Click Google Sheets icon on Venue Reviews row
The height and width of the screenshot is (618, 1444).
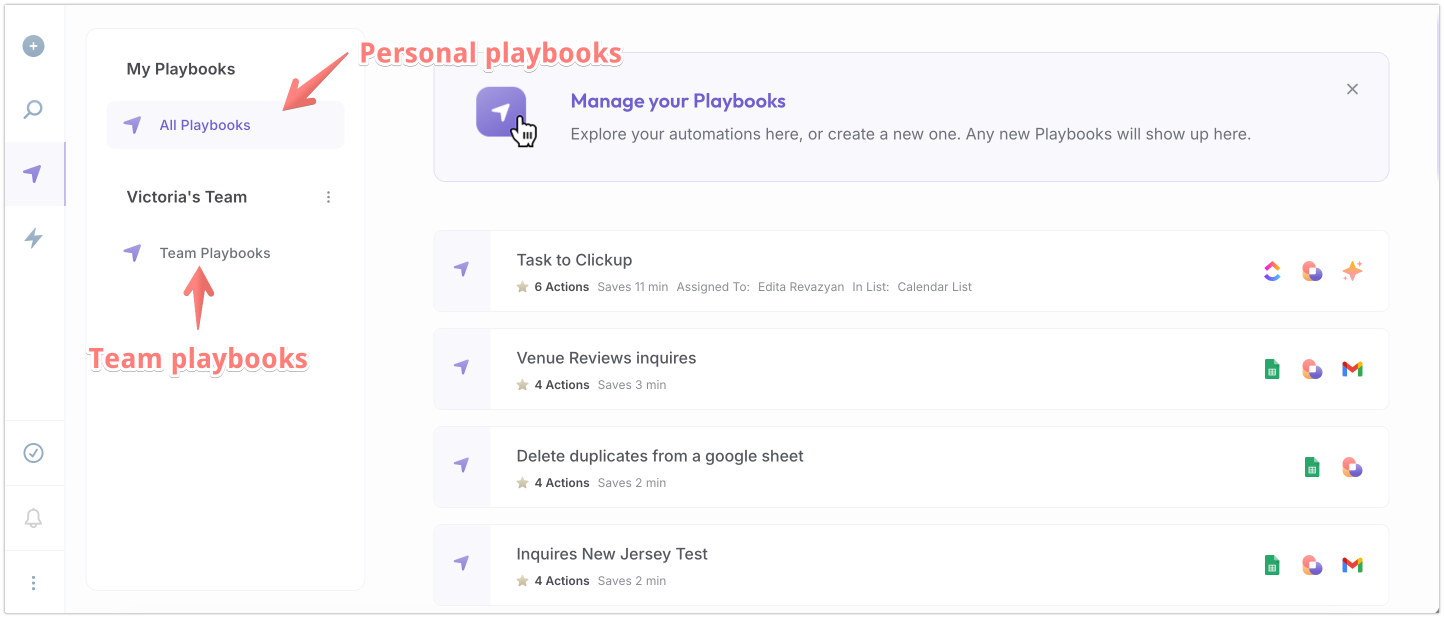(x=1272, y=369)
